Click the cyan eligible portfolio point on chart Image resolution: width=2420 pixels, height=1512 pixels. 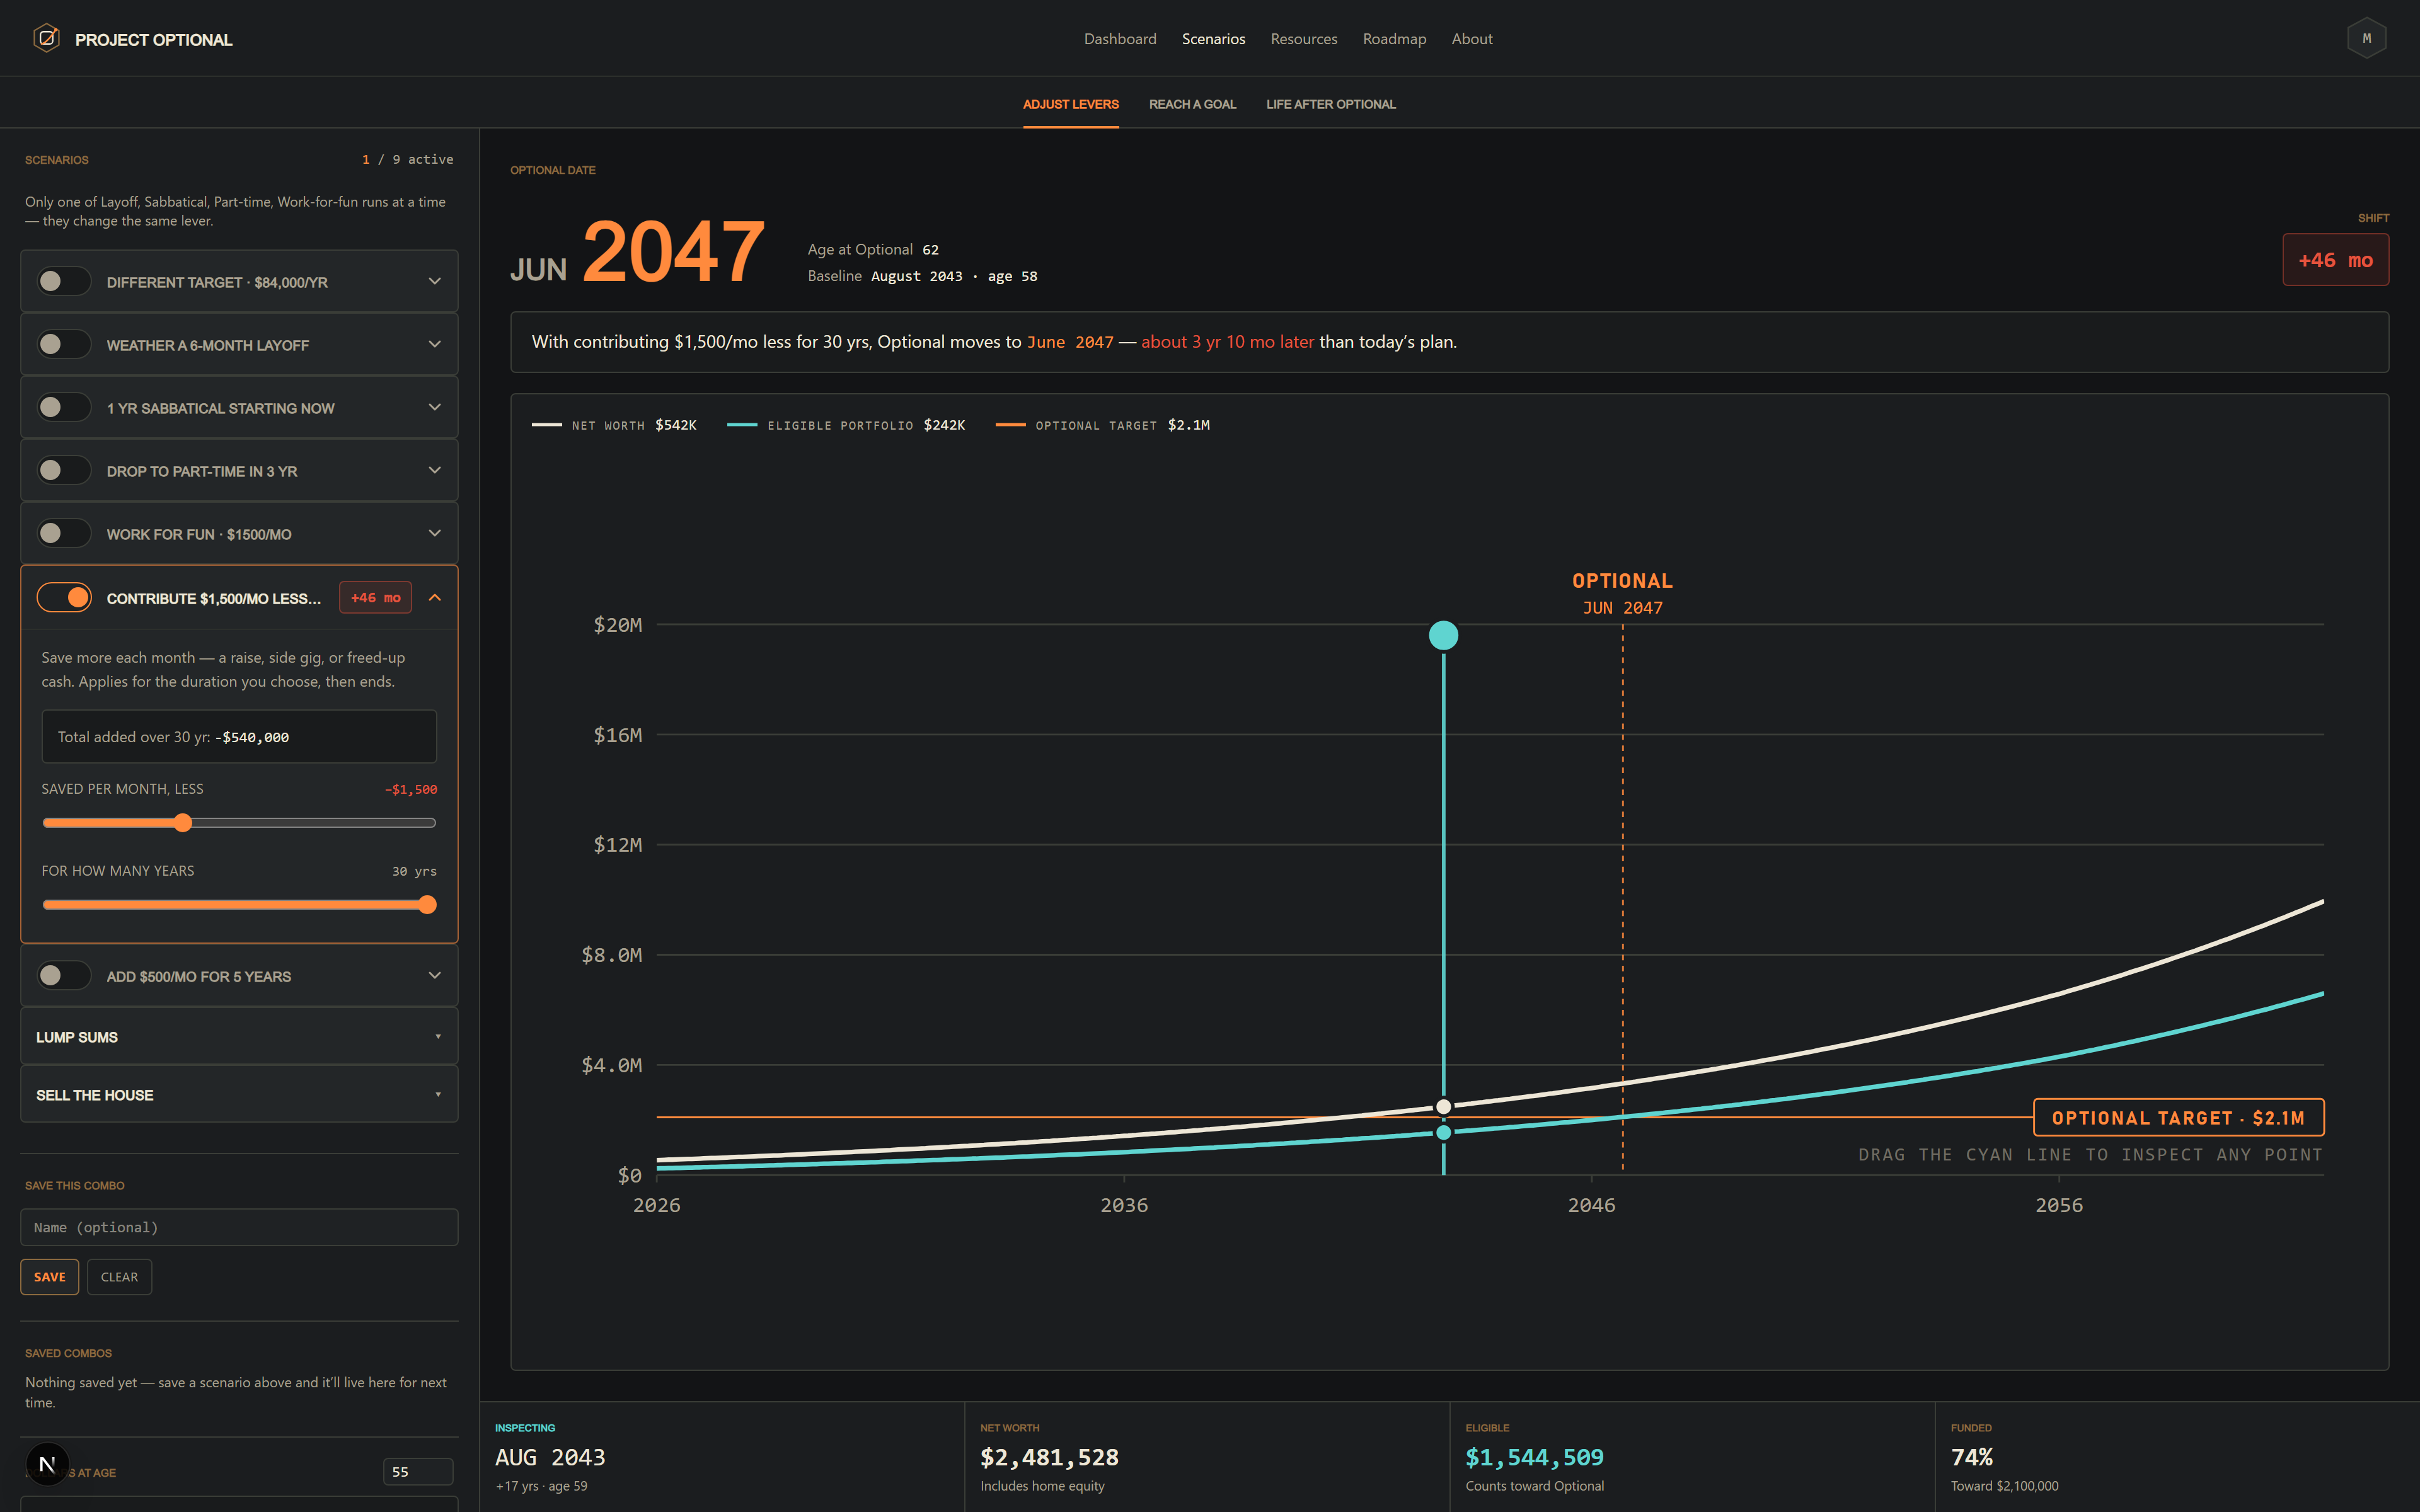point(1443,1133)
